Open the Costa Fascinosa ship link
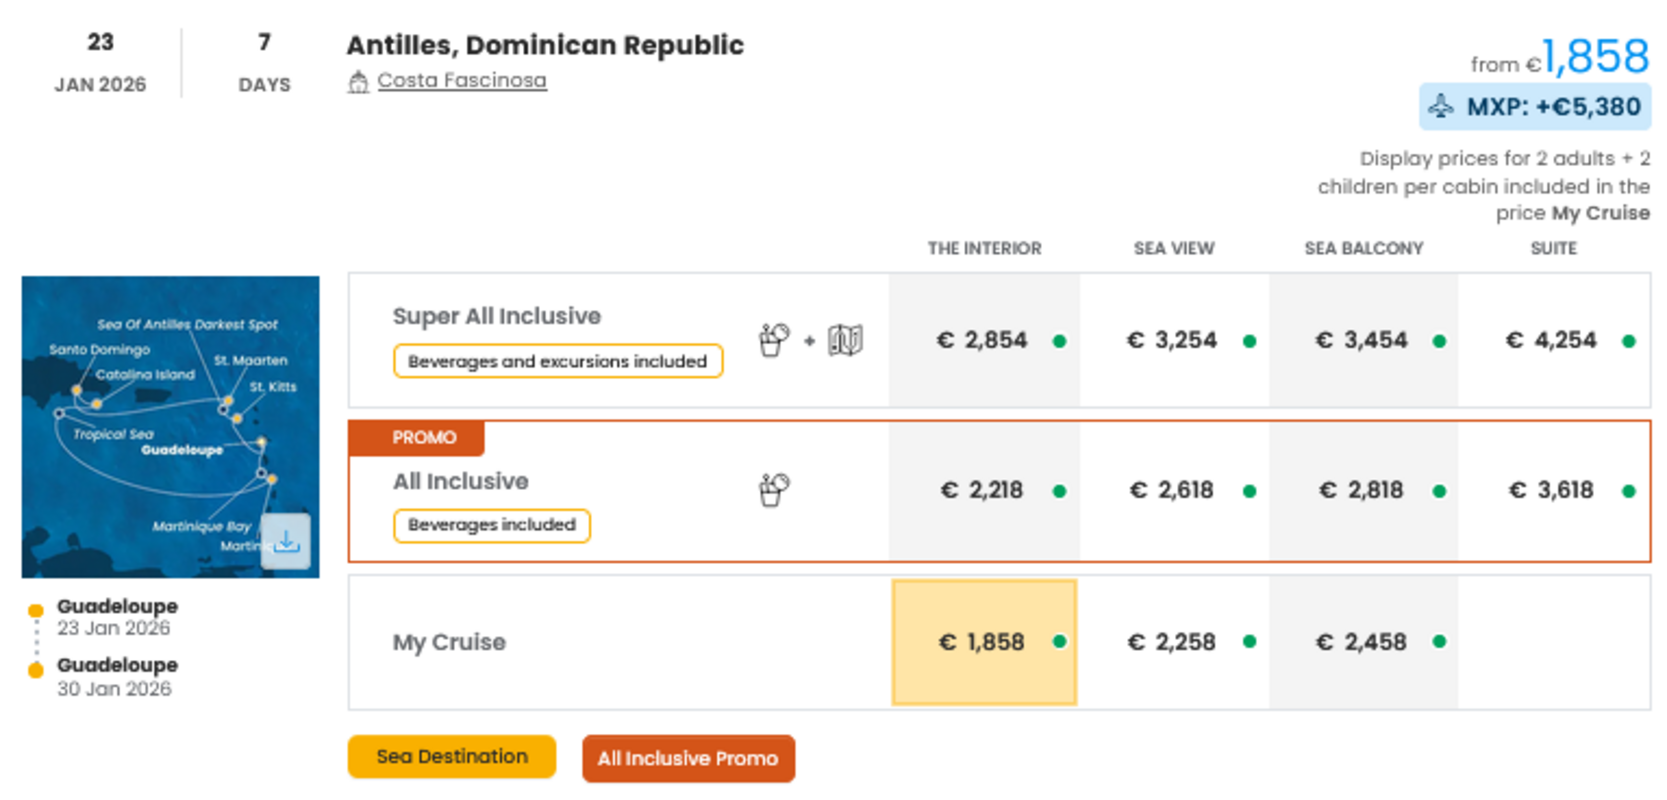The height and width of the screenshot is (800, 1667). [461, 80]
